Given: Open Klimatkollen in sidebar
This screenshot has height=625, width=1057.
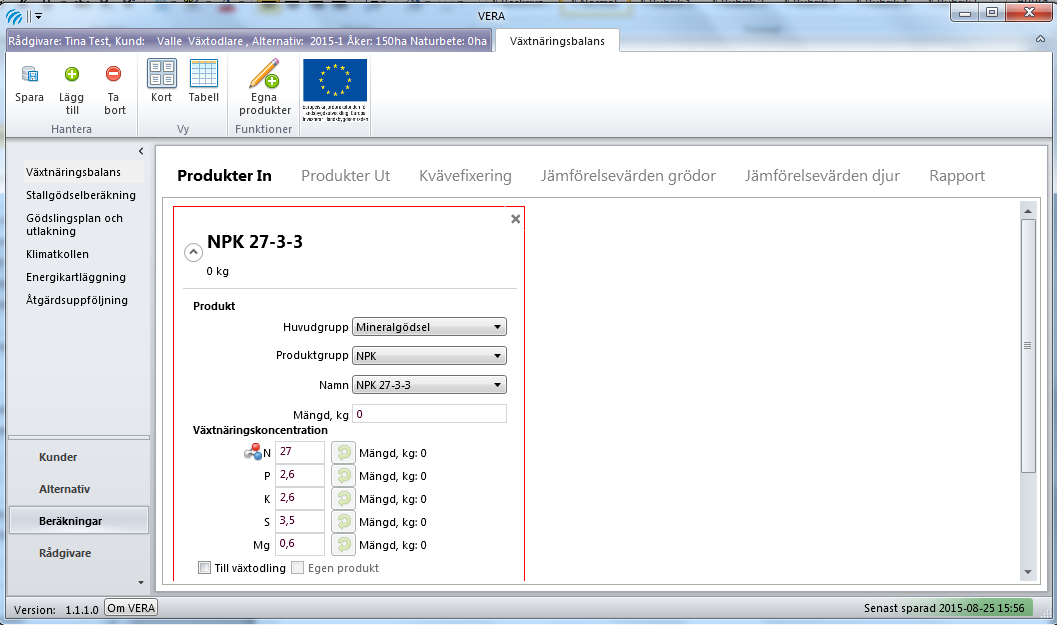Looking at the screenshot, I should (x=57, y=254).
